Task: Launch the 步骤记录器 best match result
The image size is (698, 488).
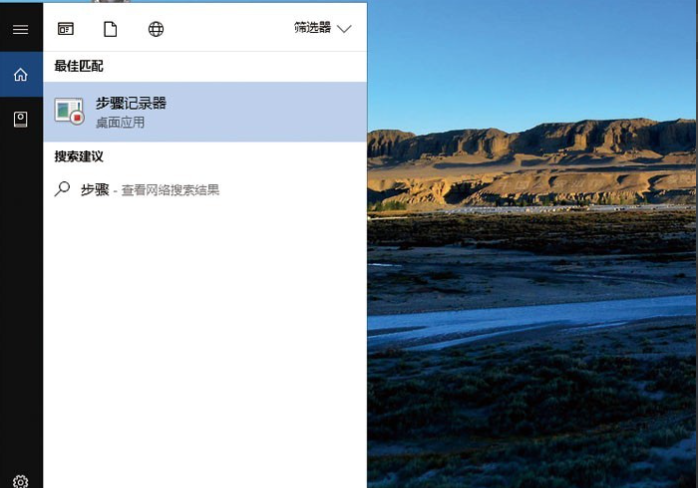Action: pyautogui.click(x=205, y=112)
